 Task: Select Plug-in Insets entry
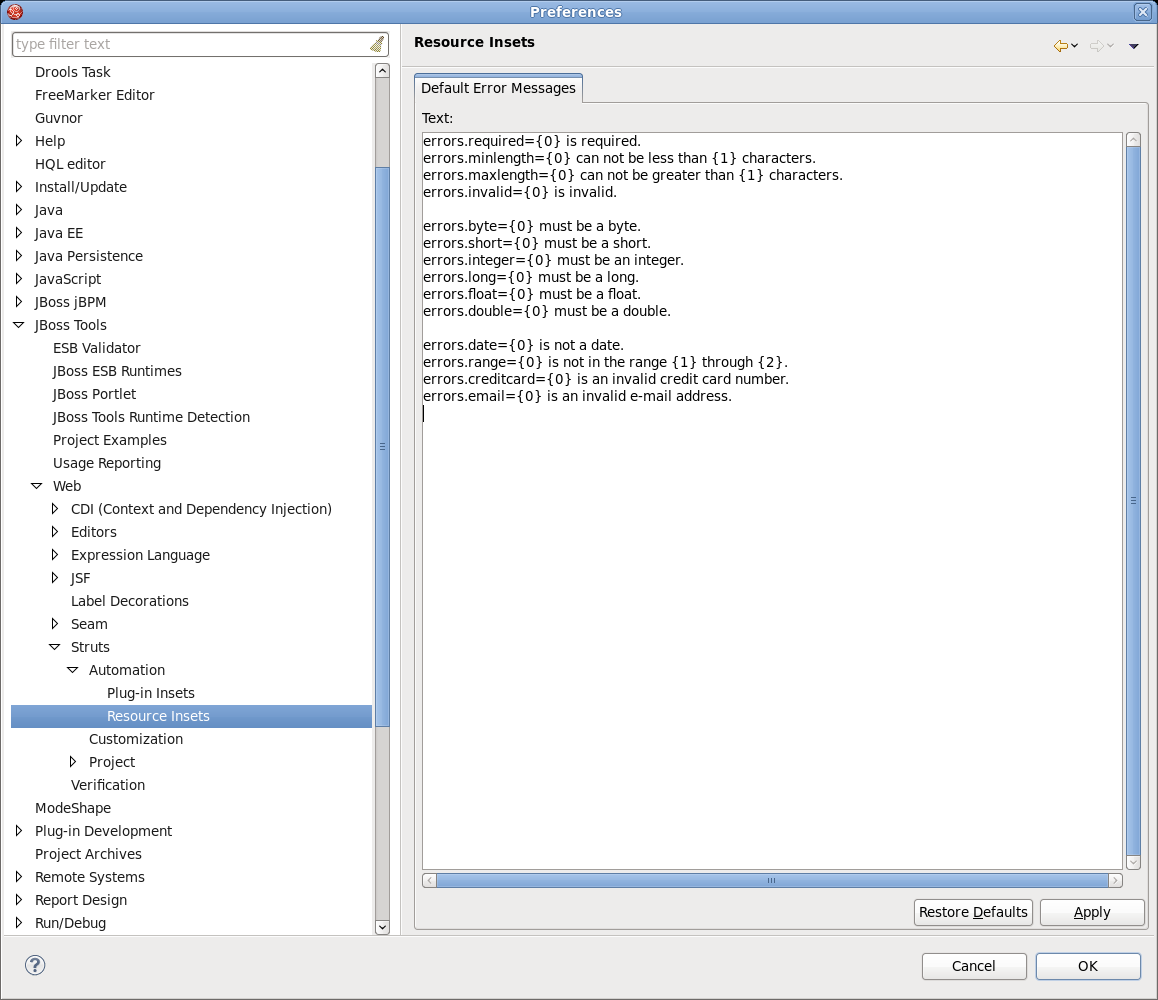click(151, 693)
